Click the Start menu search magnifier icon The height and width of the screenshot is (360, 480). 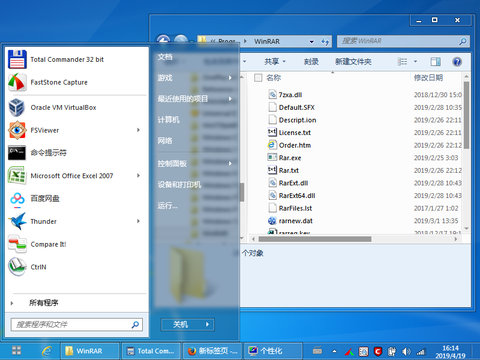[135, 324]
